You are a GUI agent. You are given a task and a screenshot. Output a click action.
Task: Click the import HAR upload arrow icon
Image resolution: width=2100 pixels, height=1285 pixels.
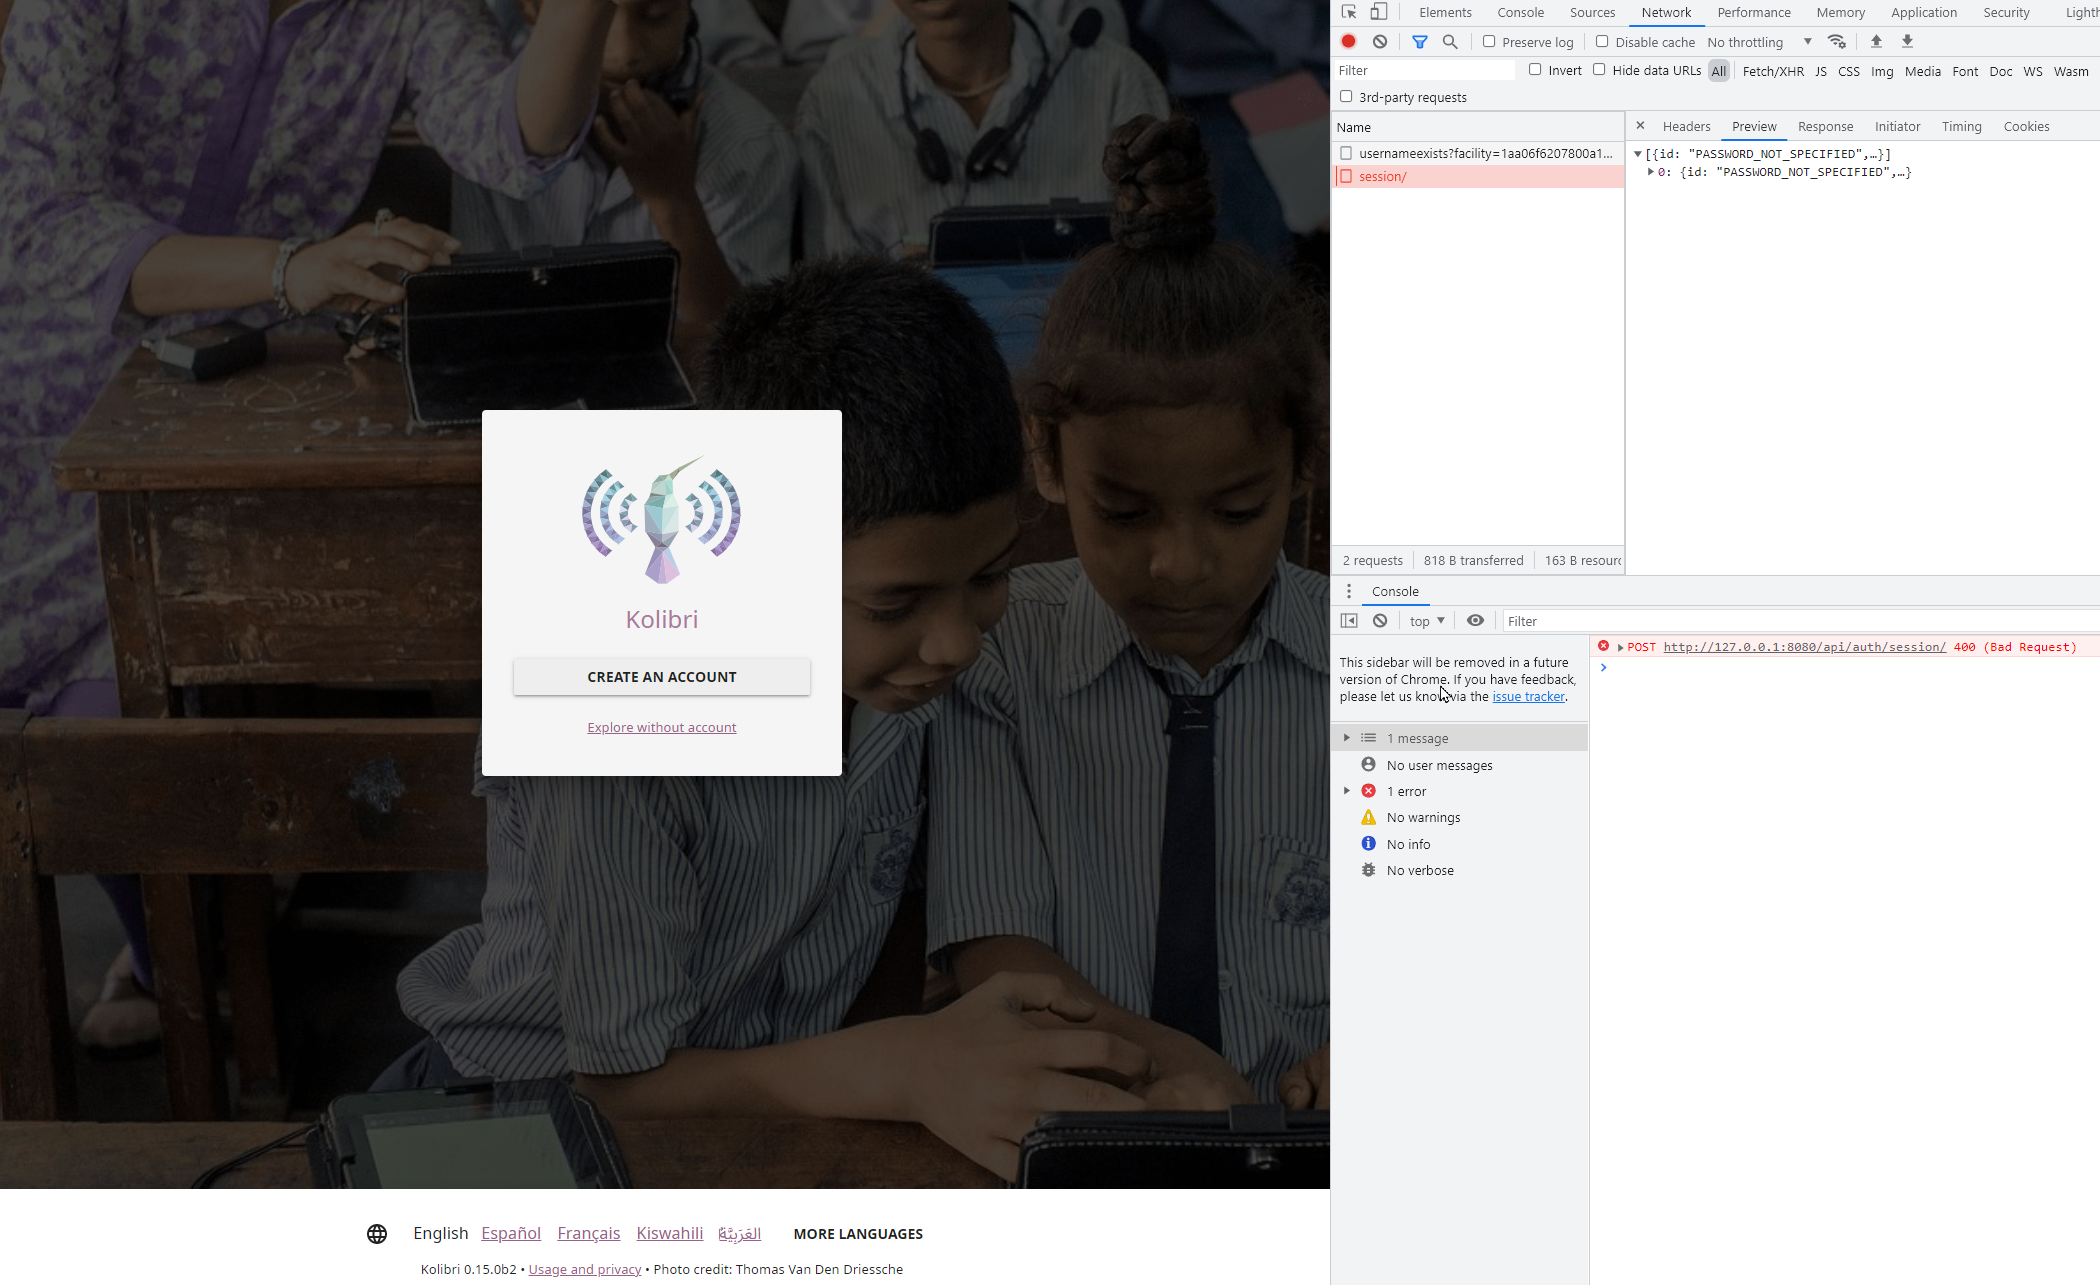(x=1876, y=42)
